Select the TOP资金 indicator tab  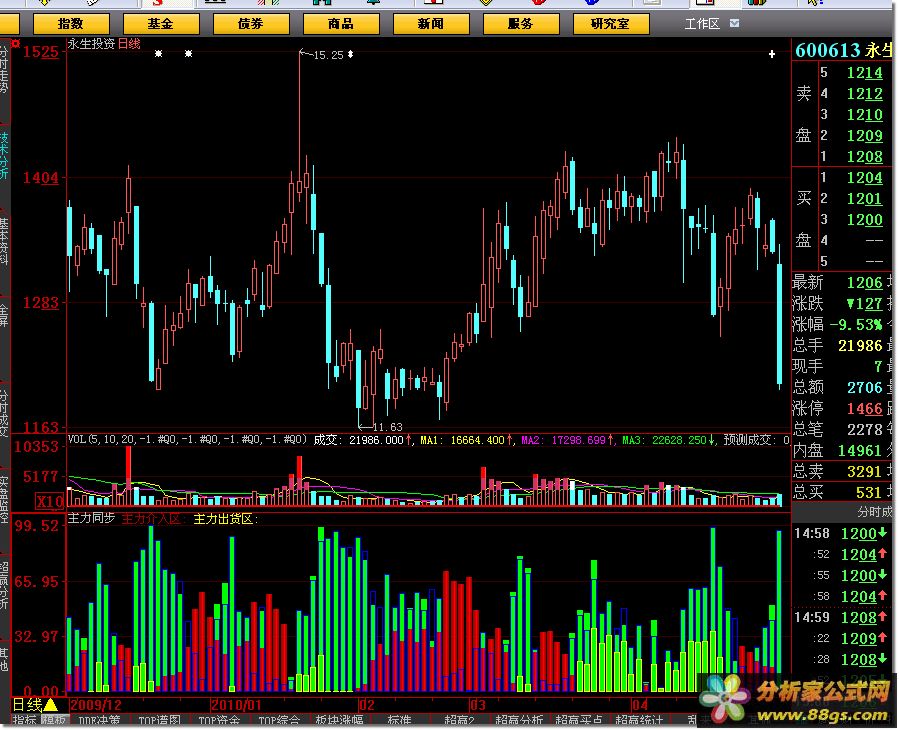[x=219, y=721]
